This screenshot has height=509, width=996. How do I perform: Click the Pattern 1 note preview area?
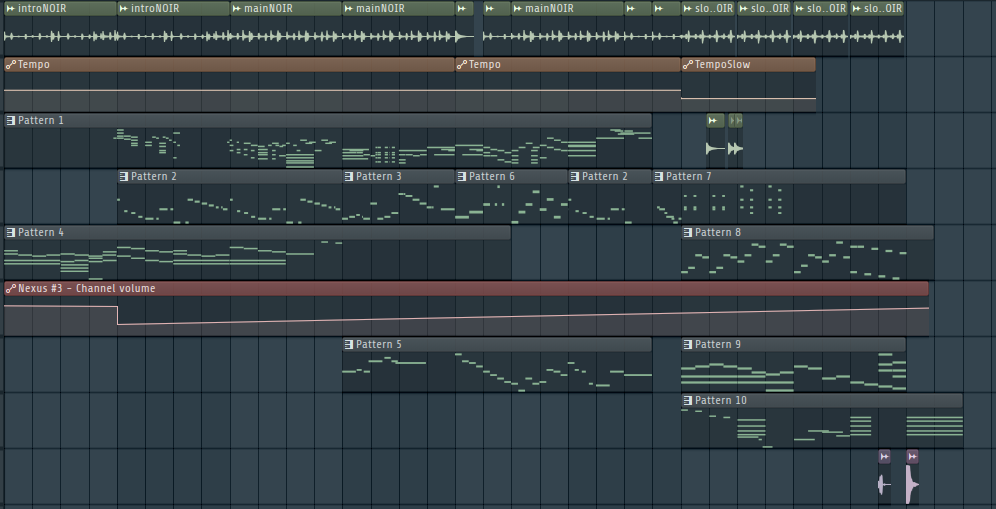pos(328,147)
